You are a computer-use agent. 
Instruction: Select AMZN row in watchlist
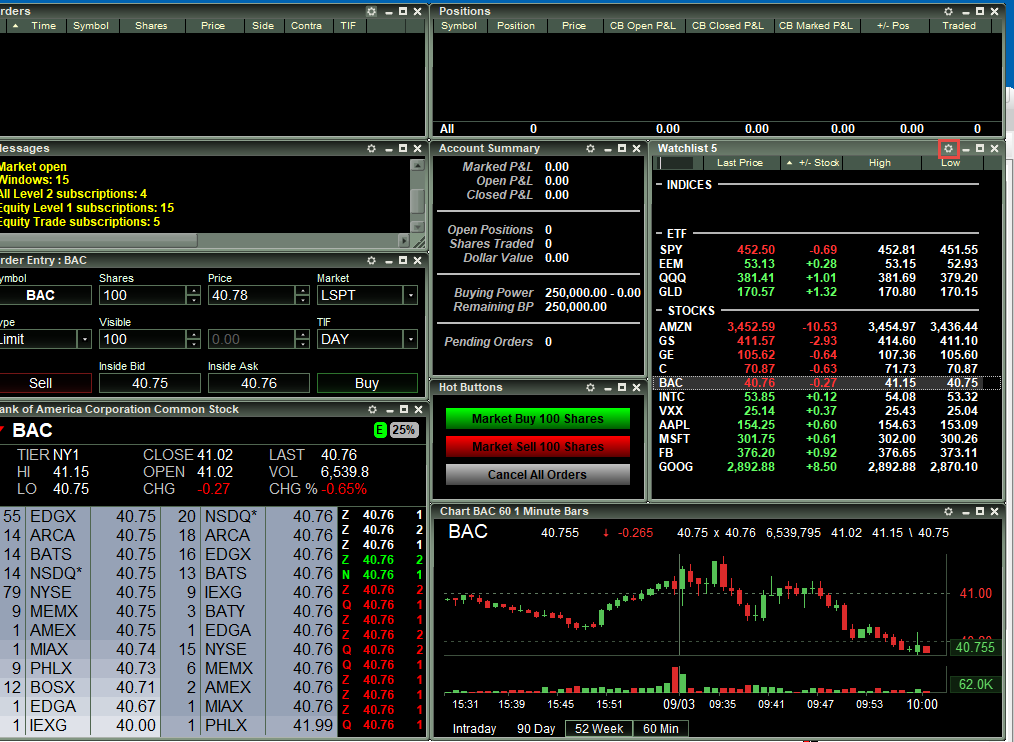[819, 327]
